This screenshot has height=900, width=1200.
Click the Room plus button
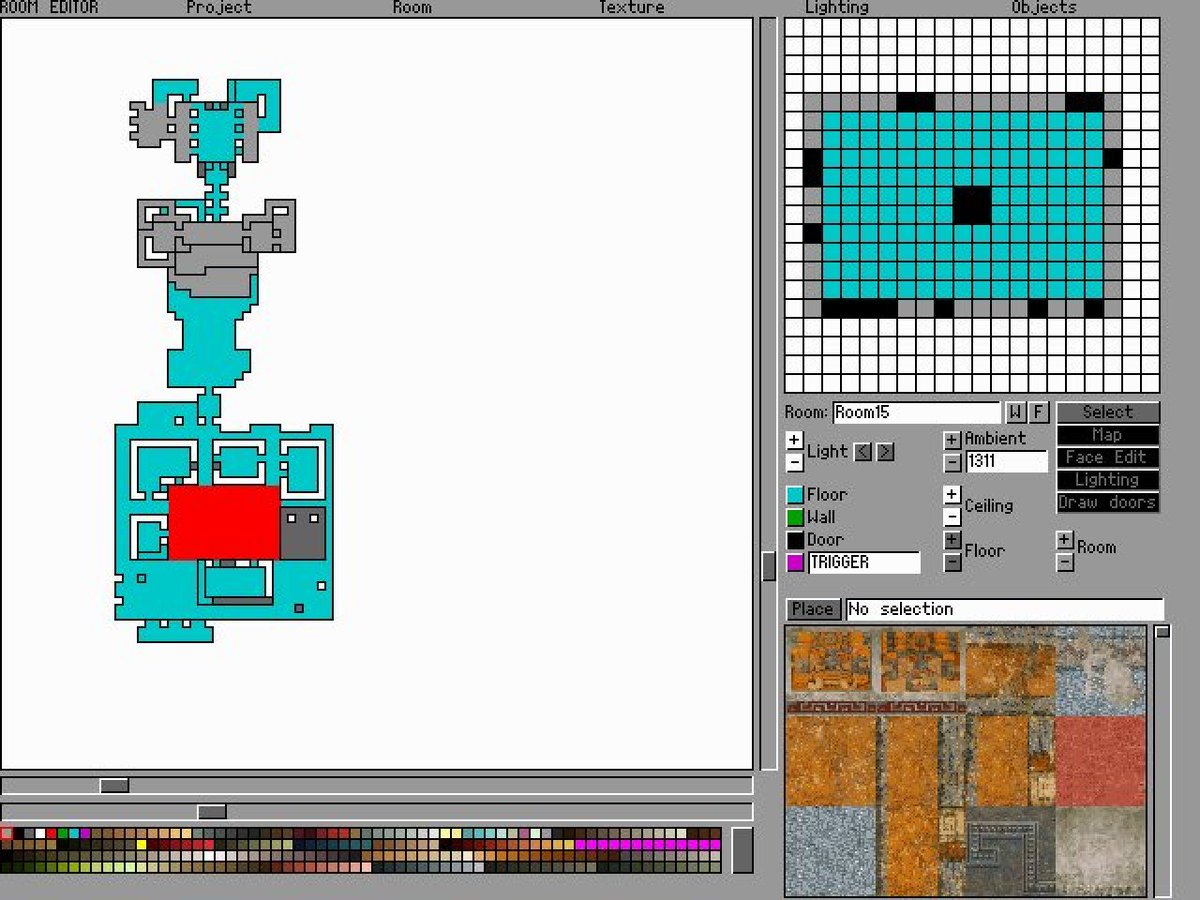point(1065,540)
